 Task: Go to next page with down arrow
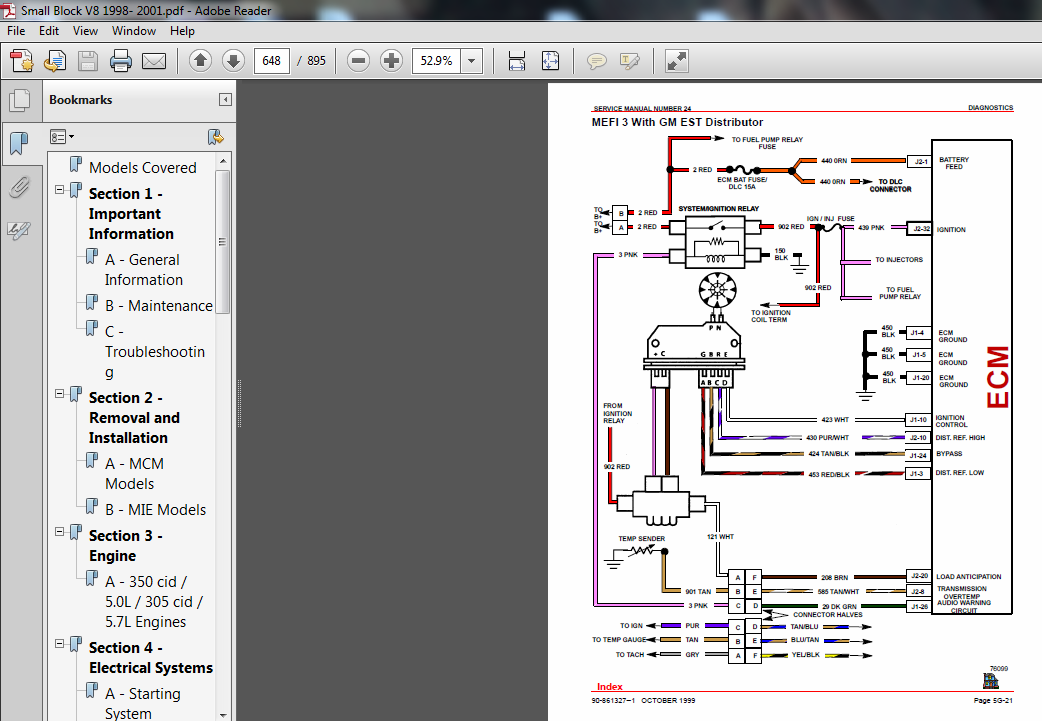coord(232,61)
